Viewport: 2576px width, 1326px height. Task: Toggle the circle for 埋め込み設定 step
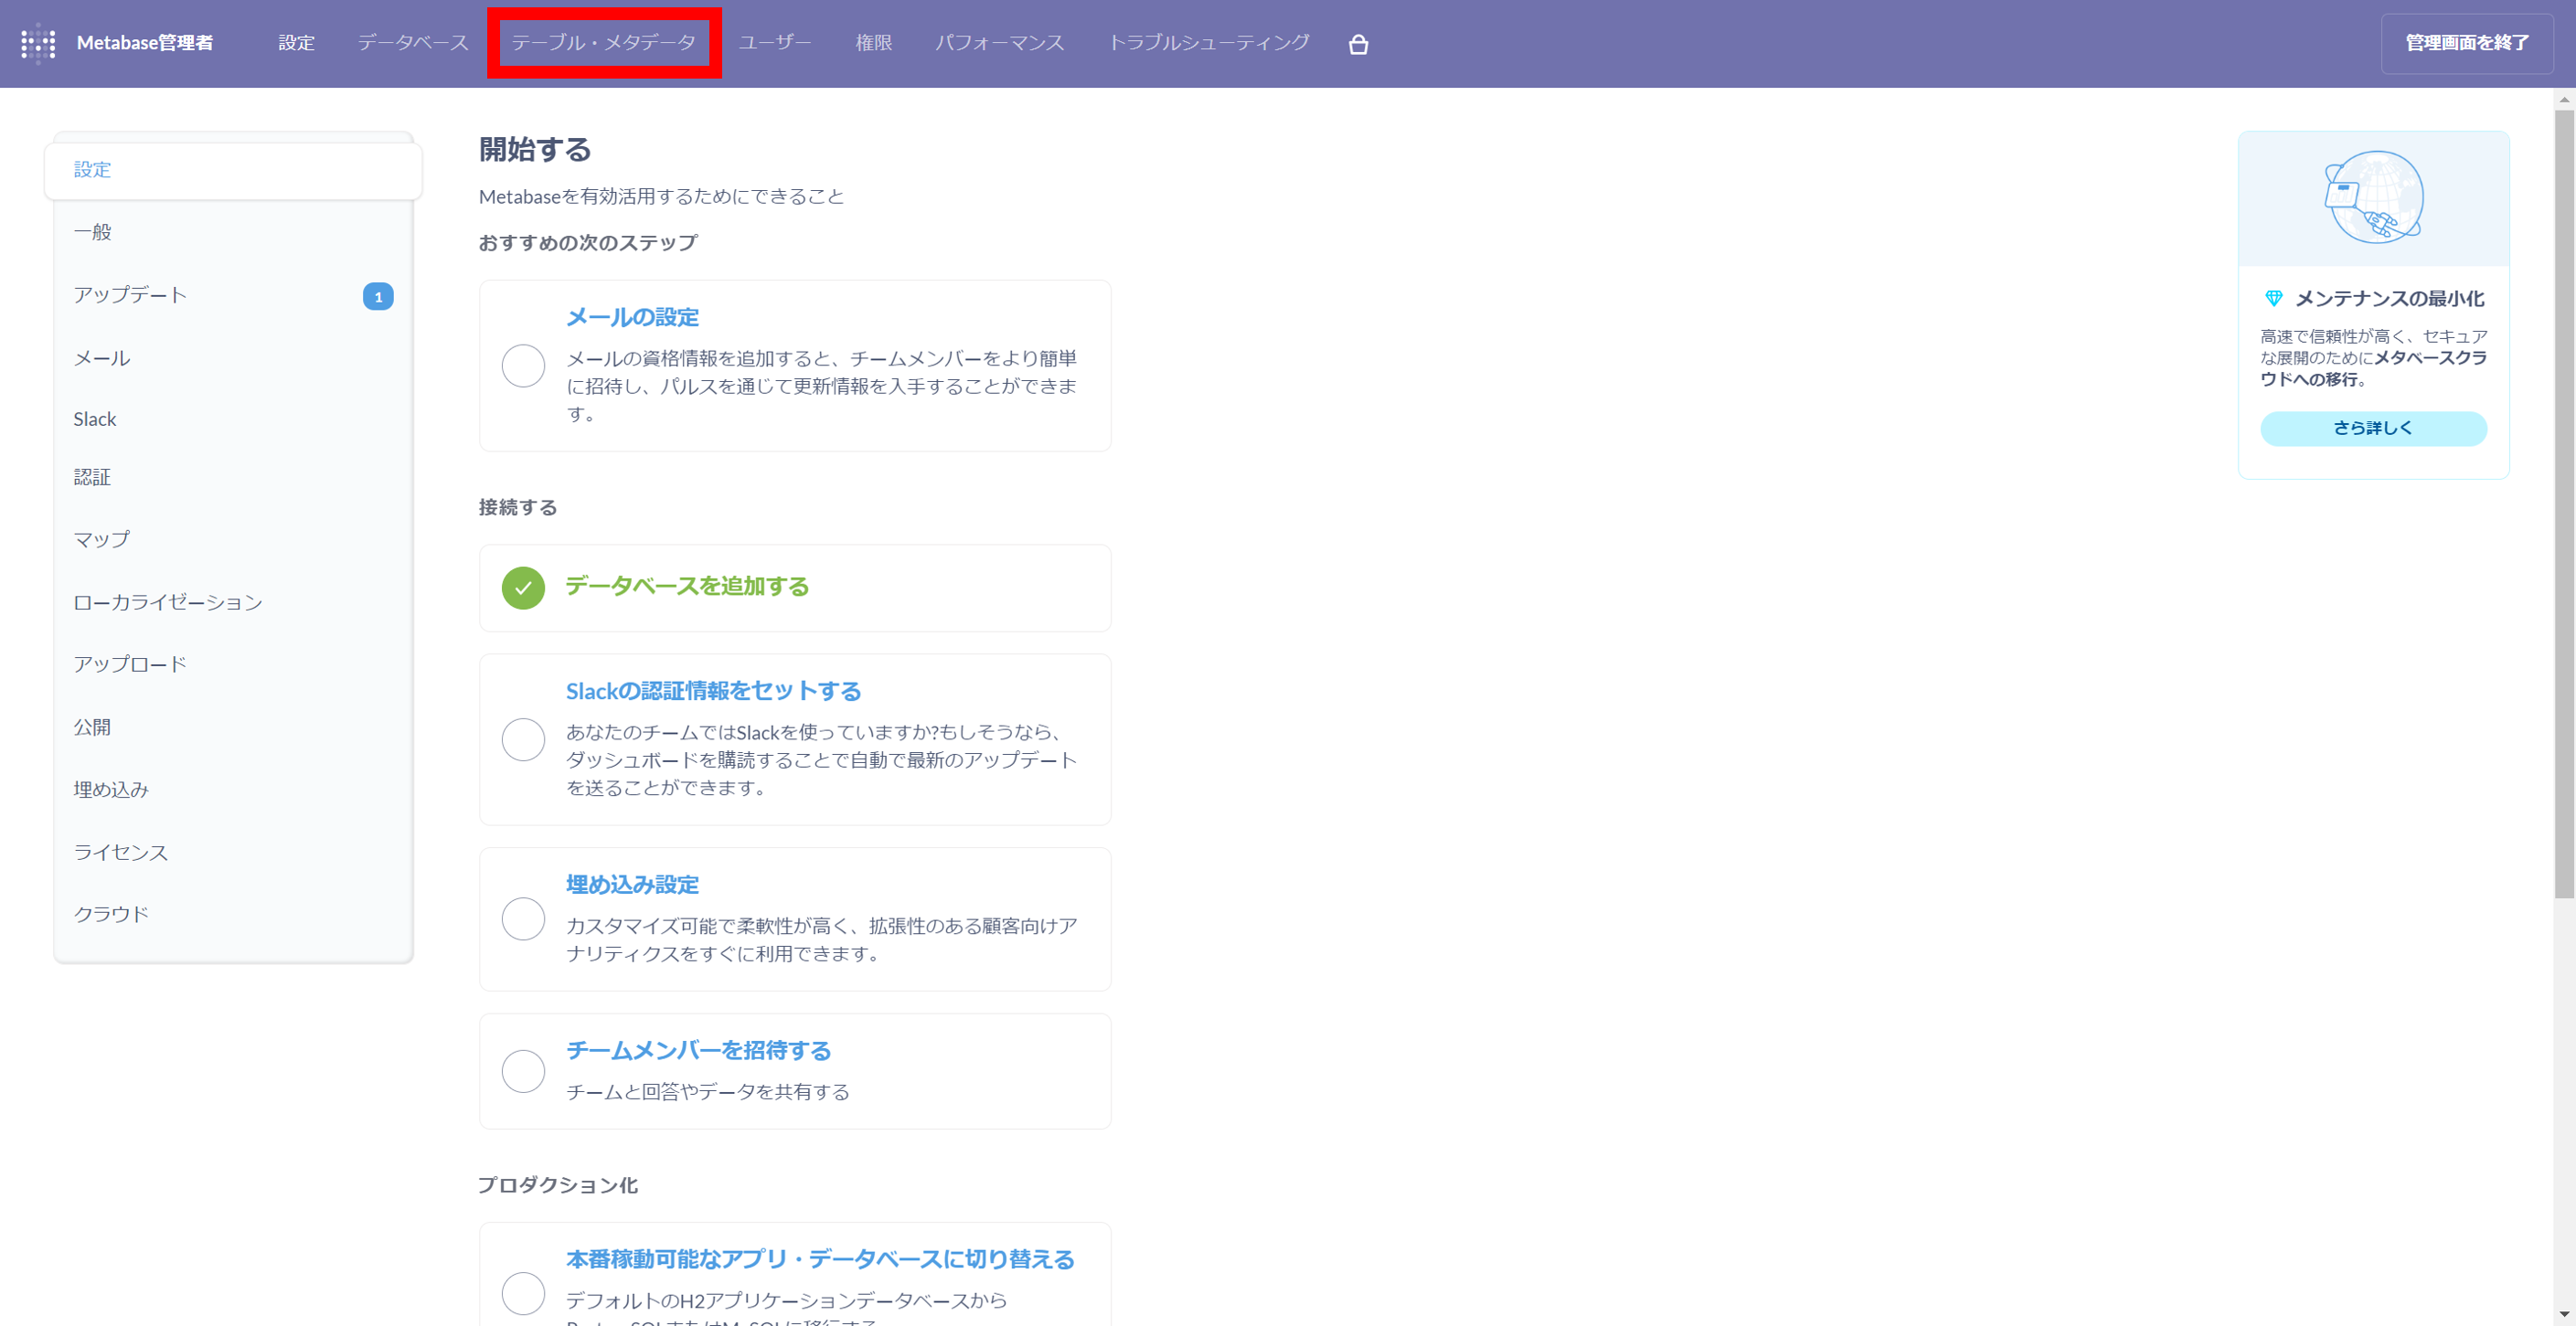pos(523,919)
